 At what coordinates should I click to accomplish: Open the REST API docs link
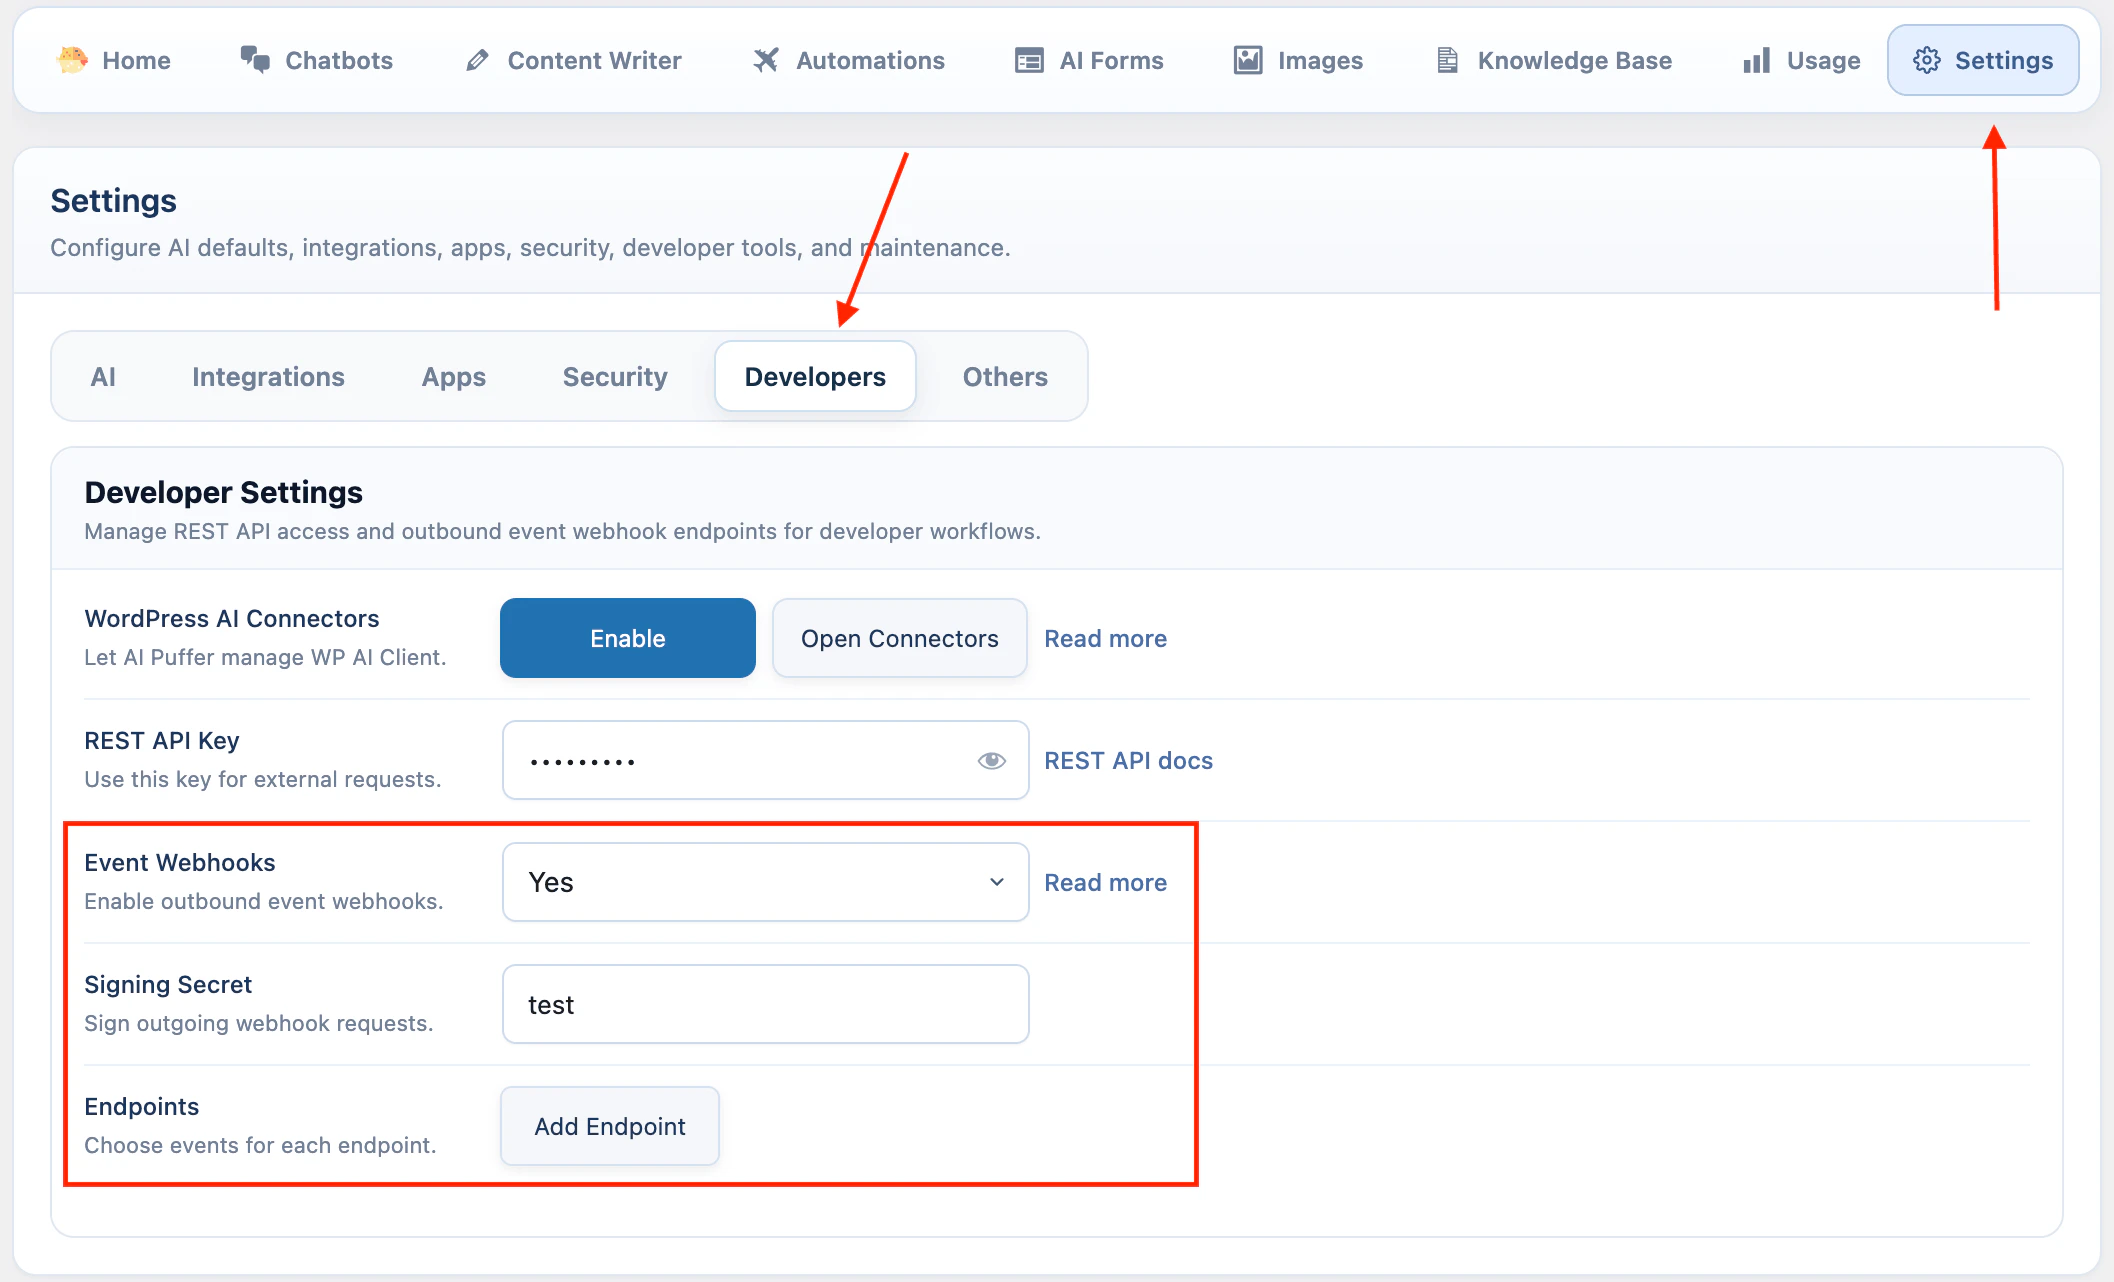tap(1129, 760)
